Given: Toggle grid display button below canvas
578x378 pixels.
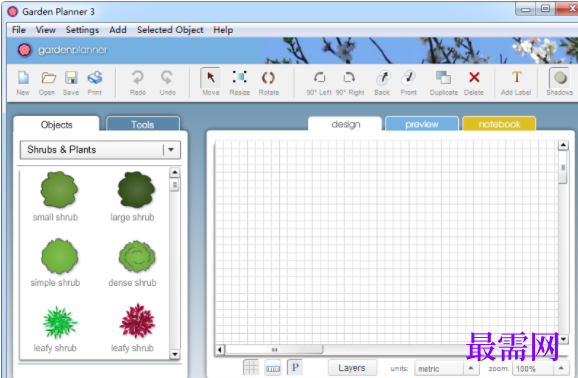Looking at the screenshot, I should (x=251, y=368).
